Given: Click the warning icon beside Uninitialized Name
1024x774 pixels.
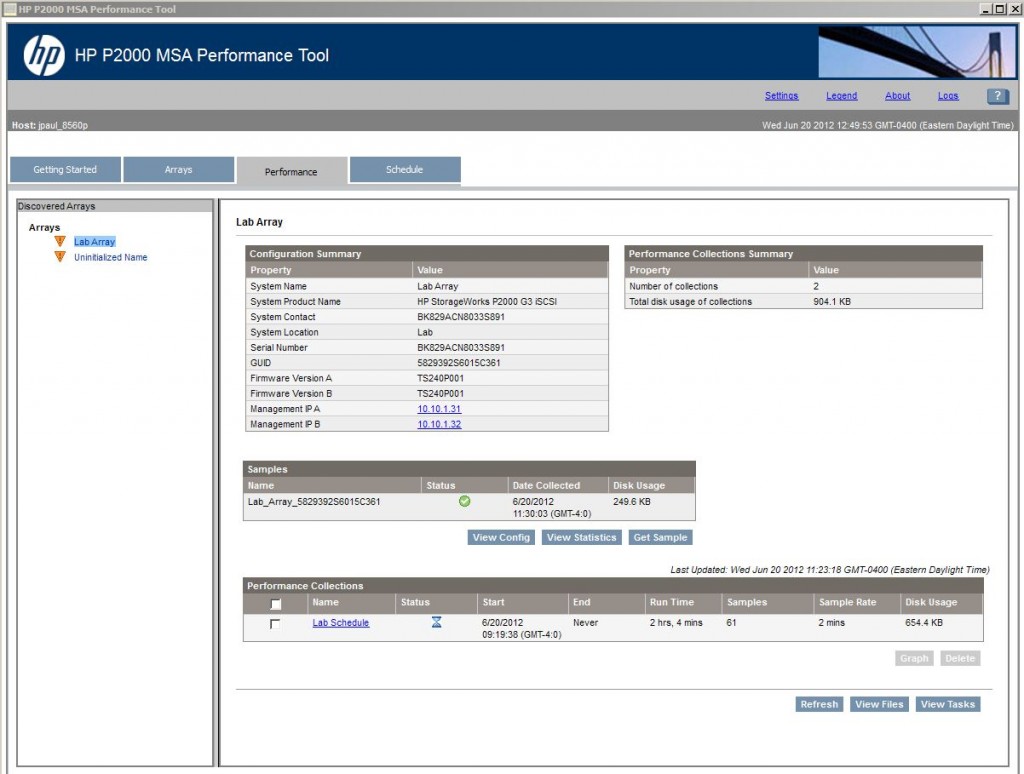Looking at the screenshot, I should pos(60,257).
